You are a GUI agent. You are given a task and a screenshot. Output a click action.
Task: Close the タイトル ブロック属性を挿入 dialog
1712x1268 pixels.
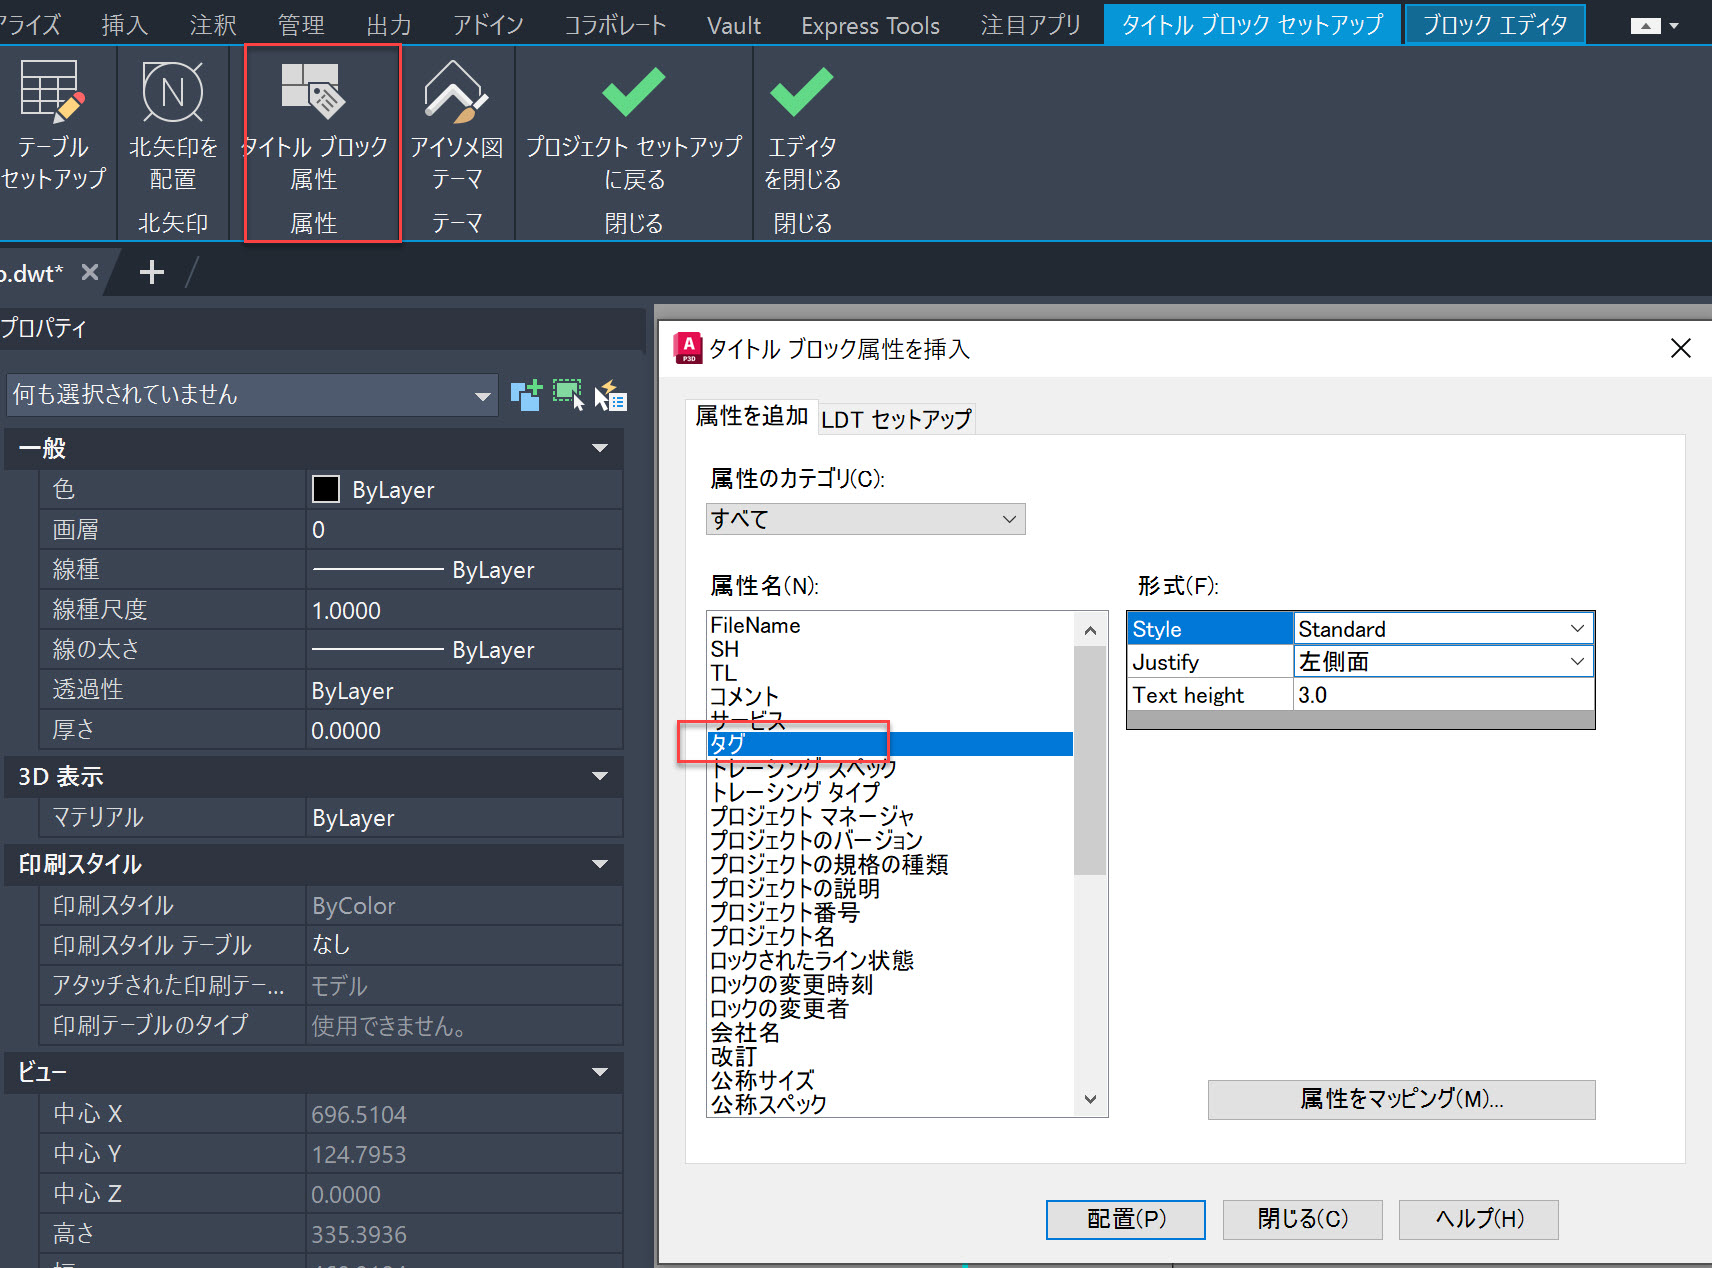[x=1680, y=348]
